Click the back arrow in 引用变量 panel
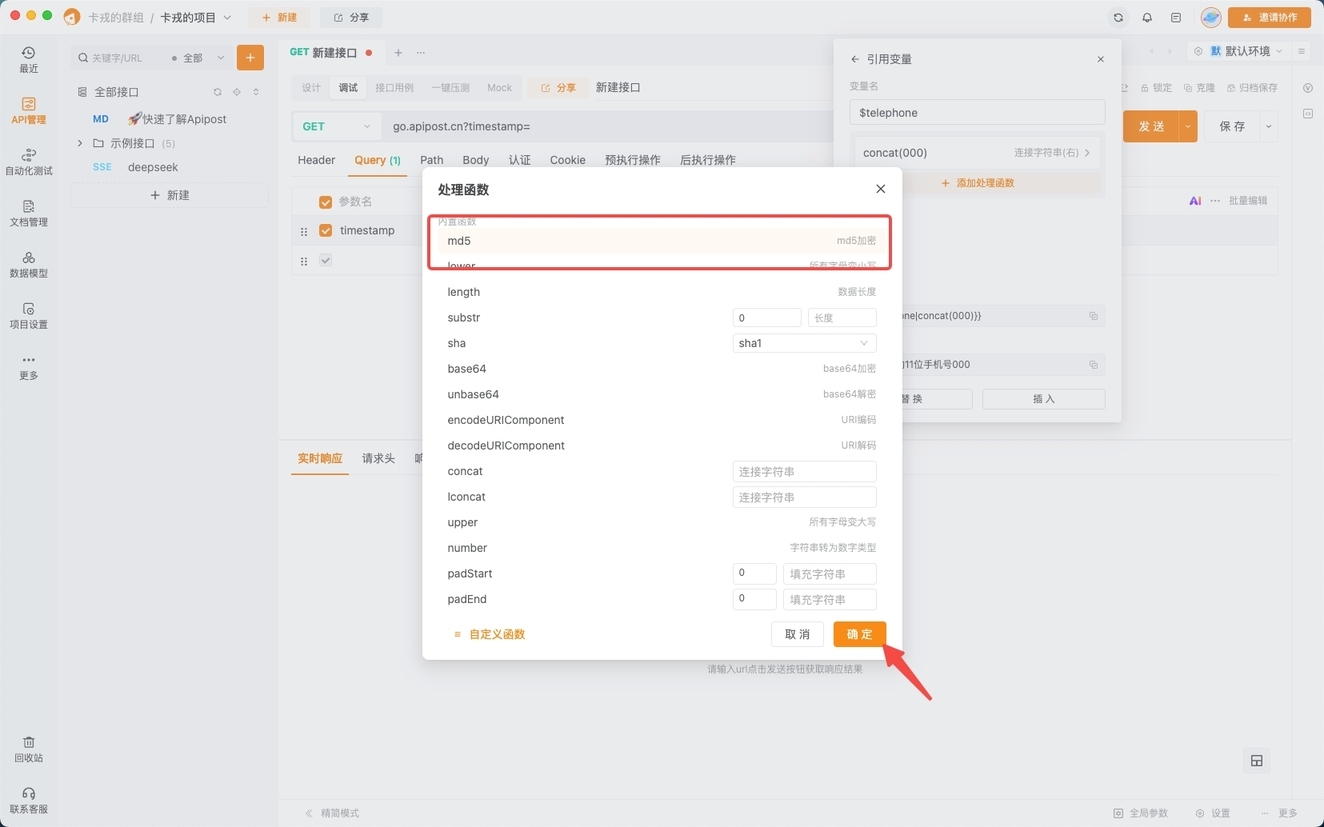Screen dimensions: 1324x827 855,59
